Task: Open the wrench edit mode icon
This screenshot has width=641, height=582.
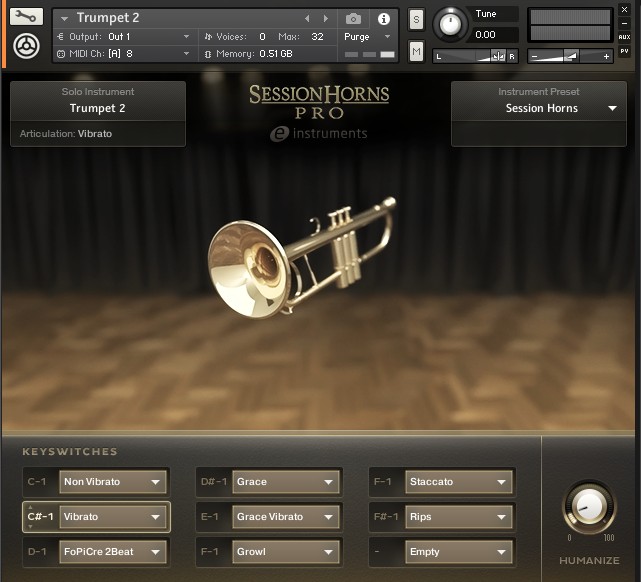Action: 26,17
